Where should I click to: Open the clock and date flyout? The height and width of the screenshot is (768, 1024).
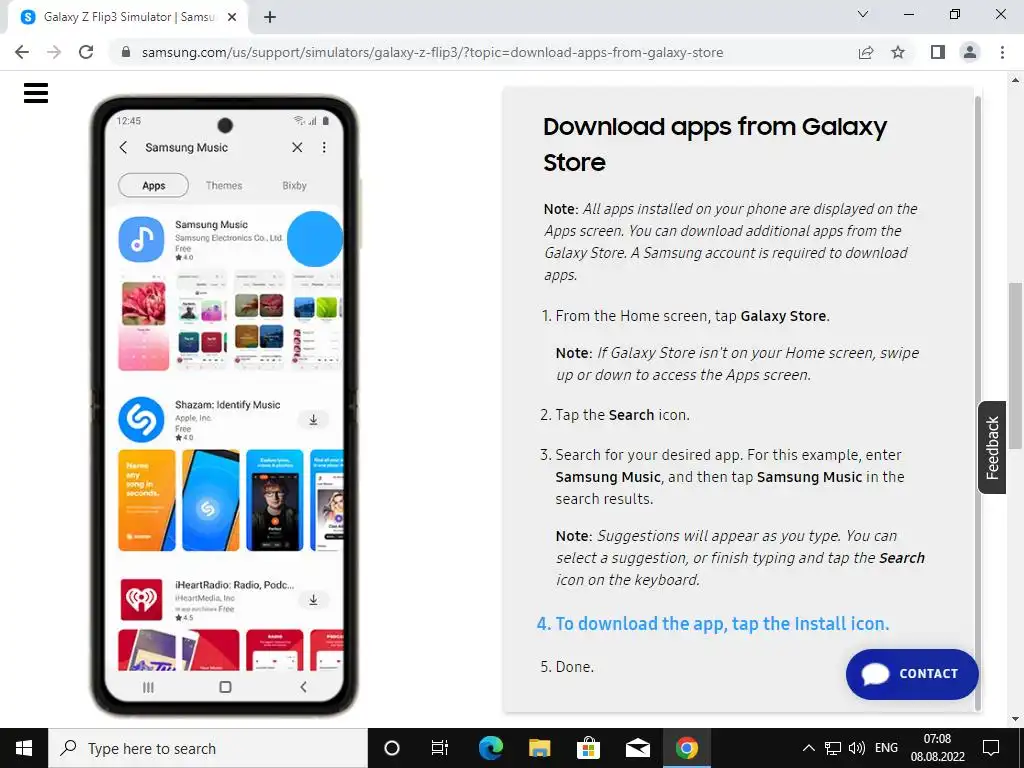[x=938, y=748]
